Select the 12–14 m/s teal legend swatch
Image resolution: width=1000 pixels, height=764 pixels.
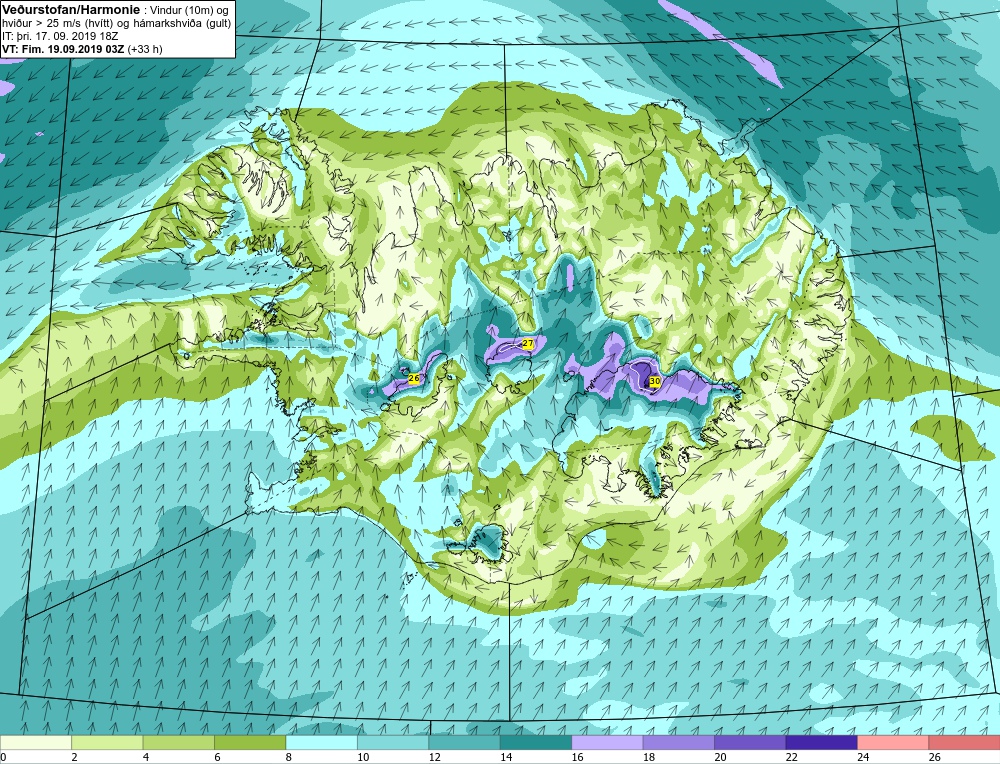pyautogui.click(x=464, y=742)
